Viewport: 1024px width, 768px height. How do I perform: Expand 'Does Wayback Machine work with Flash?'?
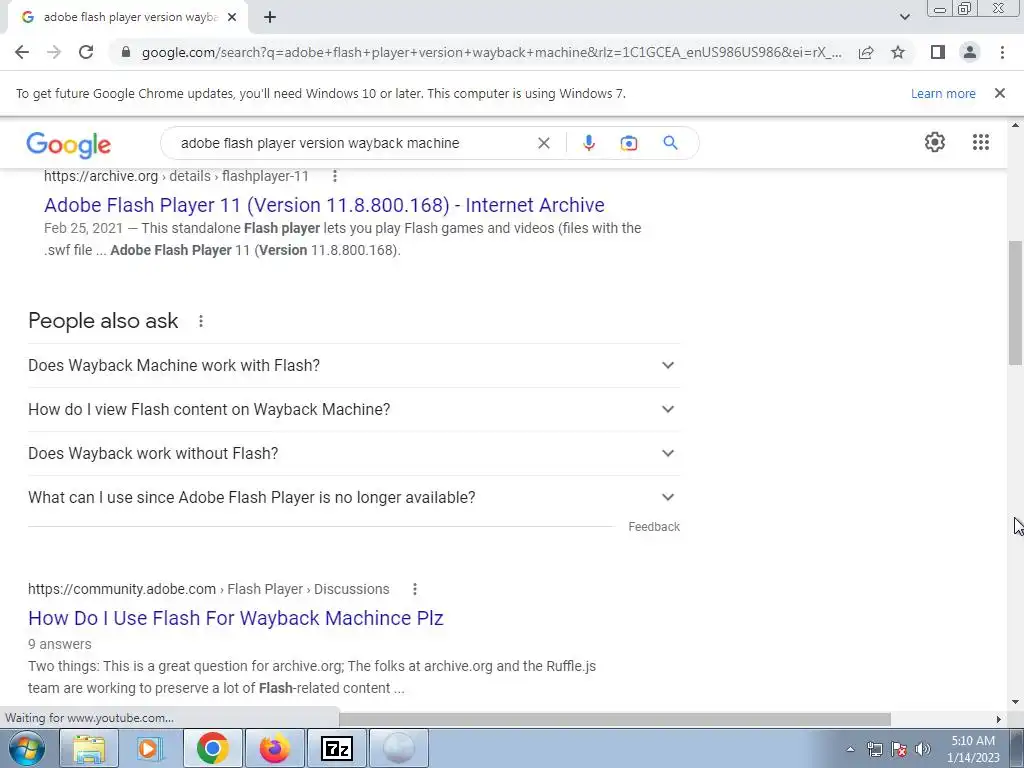pos(354,365)
